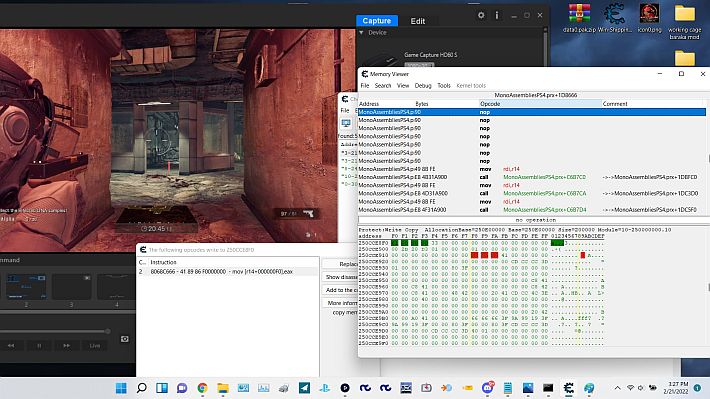Open the WinShippi... Cheat Engine desktop icon
The width and height of the screenshot is (710, 399).
coord(614,18)
